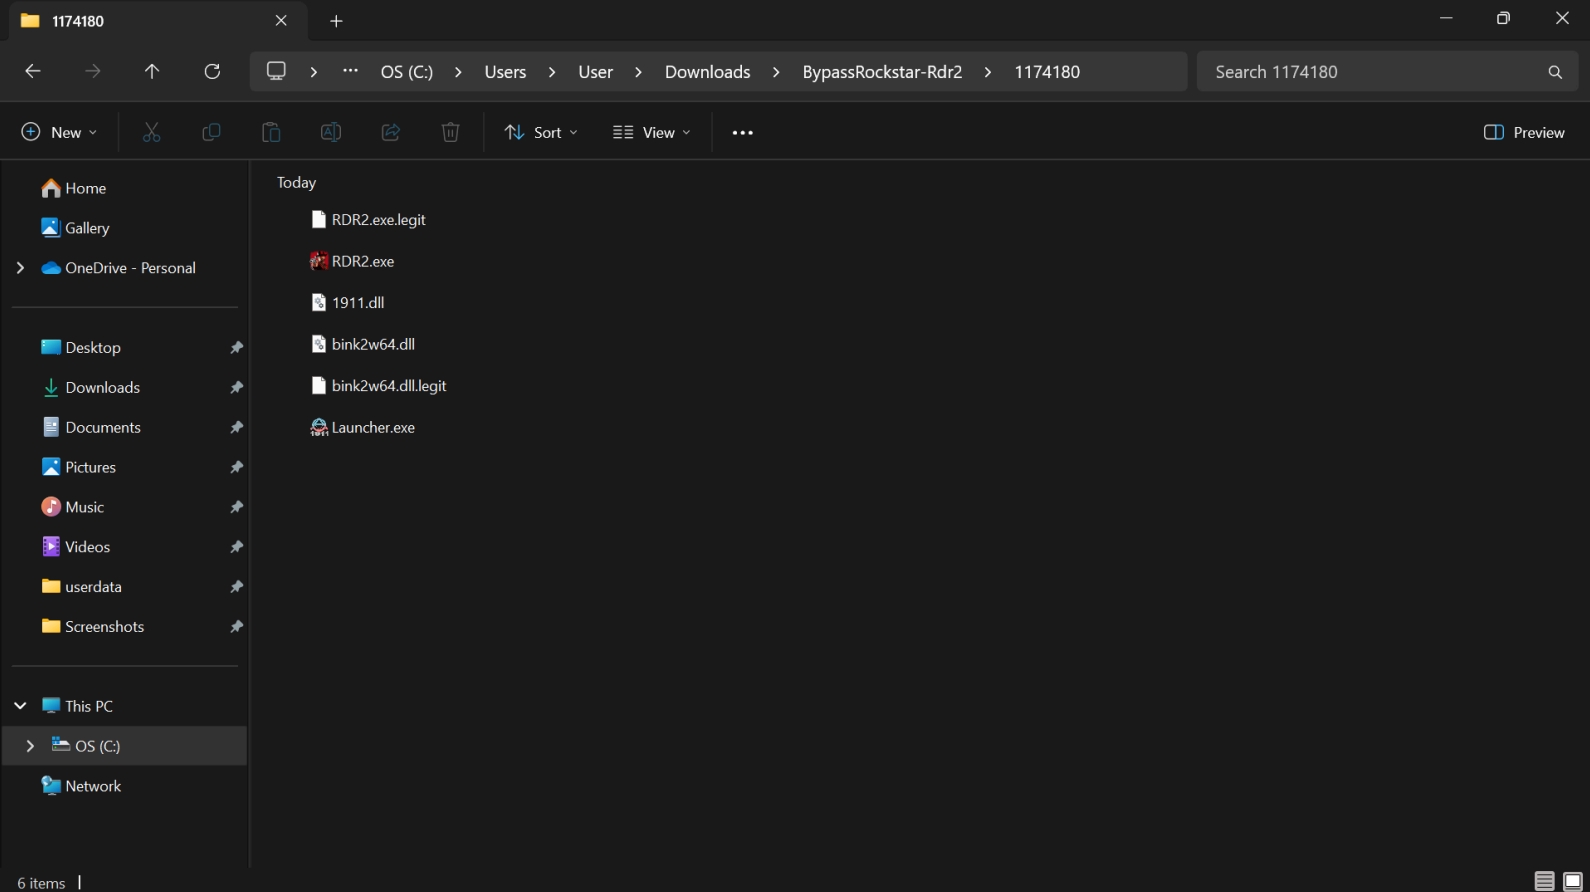Click the Paste clipboard icon
This screenshot has height=892, width=1590.
[271, 132]
